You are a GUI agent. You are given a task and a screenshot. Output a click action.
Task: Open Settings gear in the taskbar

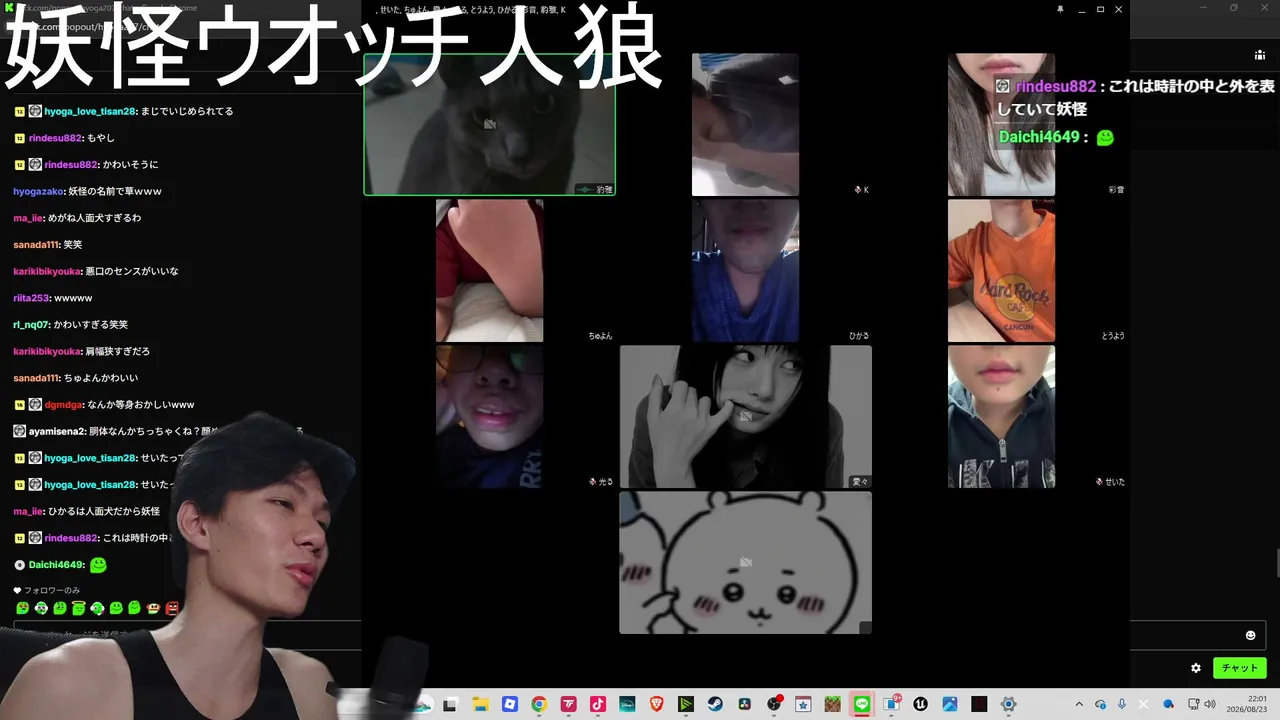pos(1008,704)
